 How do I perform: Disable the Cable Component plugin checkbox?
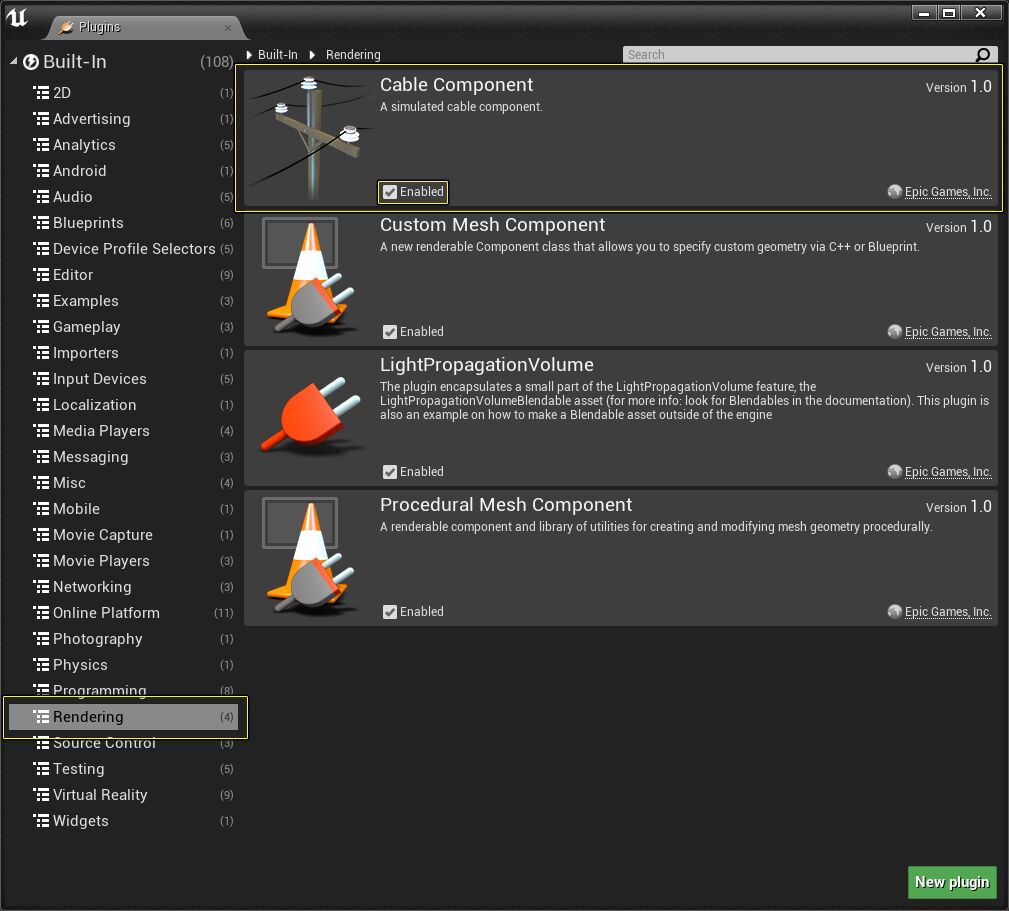[x=390, y=192]
